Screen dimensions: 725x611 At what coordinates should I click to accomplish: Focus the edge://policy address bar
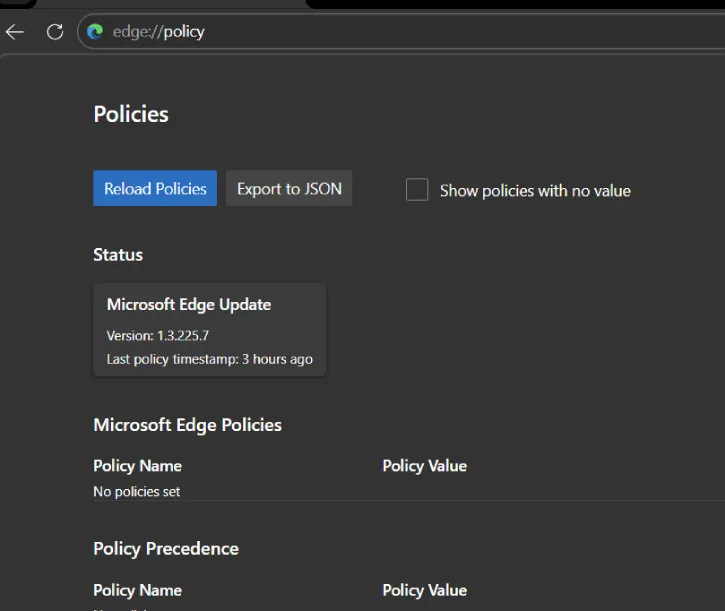pyautogui.click(x=401, y=31)
